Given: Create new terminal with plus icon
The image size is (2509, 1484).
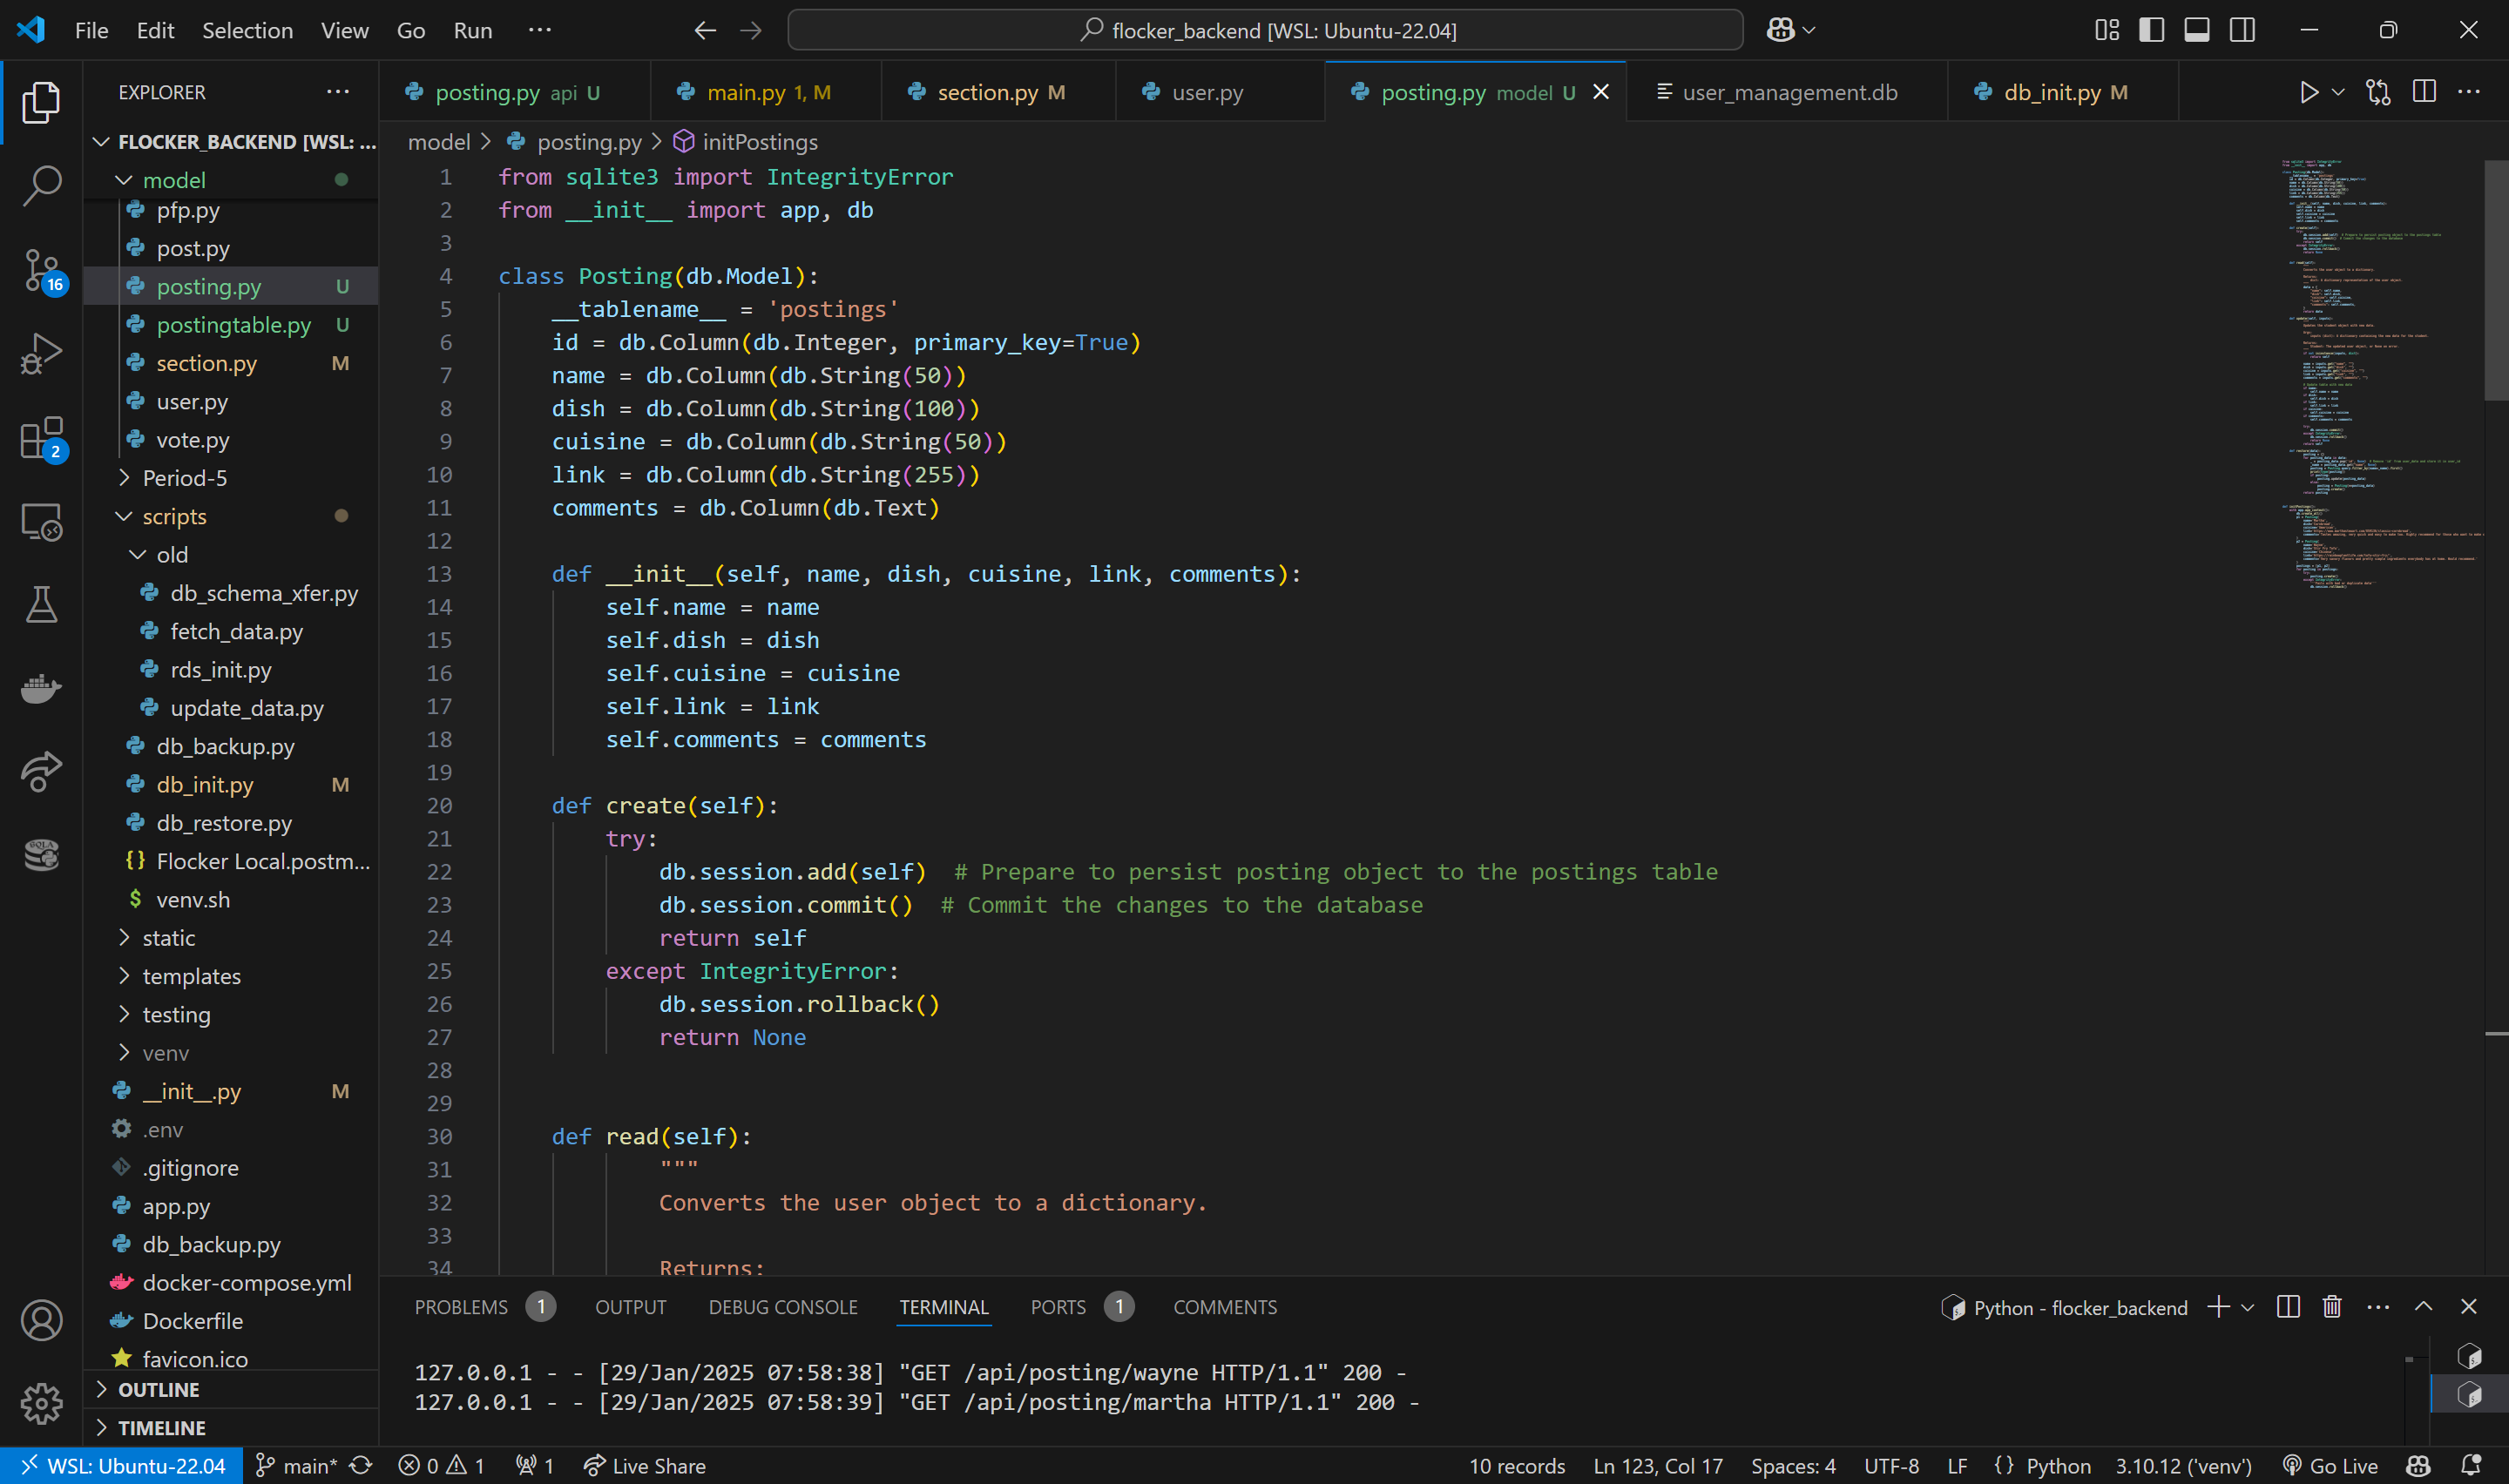Looking at the screenshot, I should click(2218, 1307).
